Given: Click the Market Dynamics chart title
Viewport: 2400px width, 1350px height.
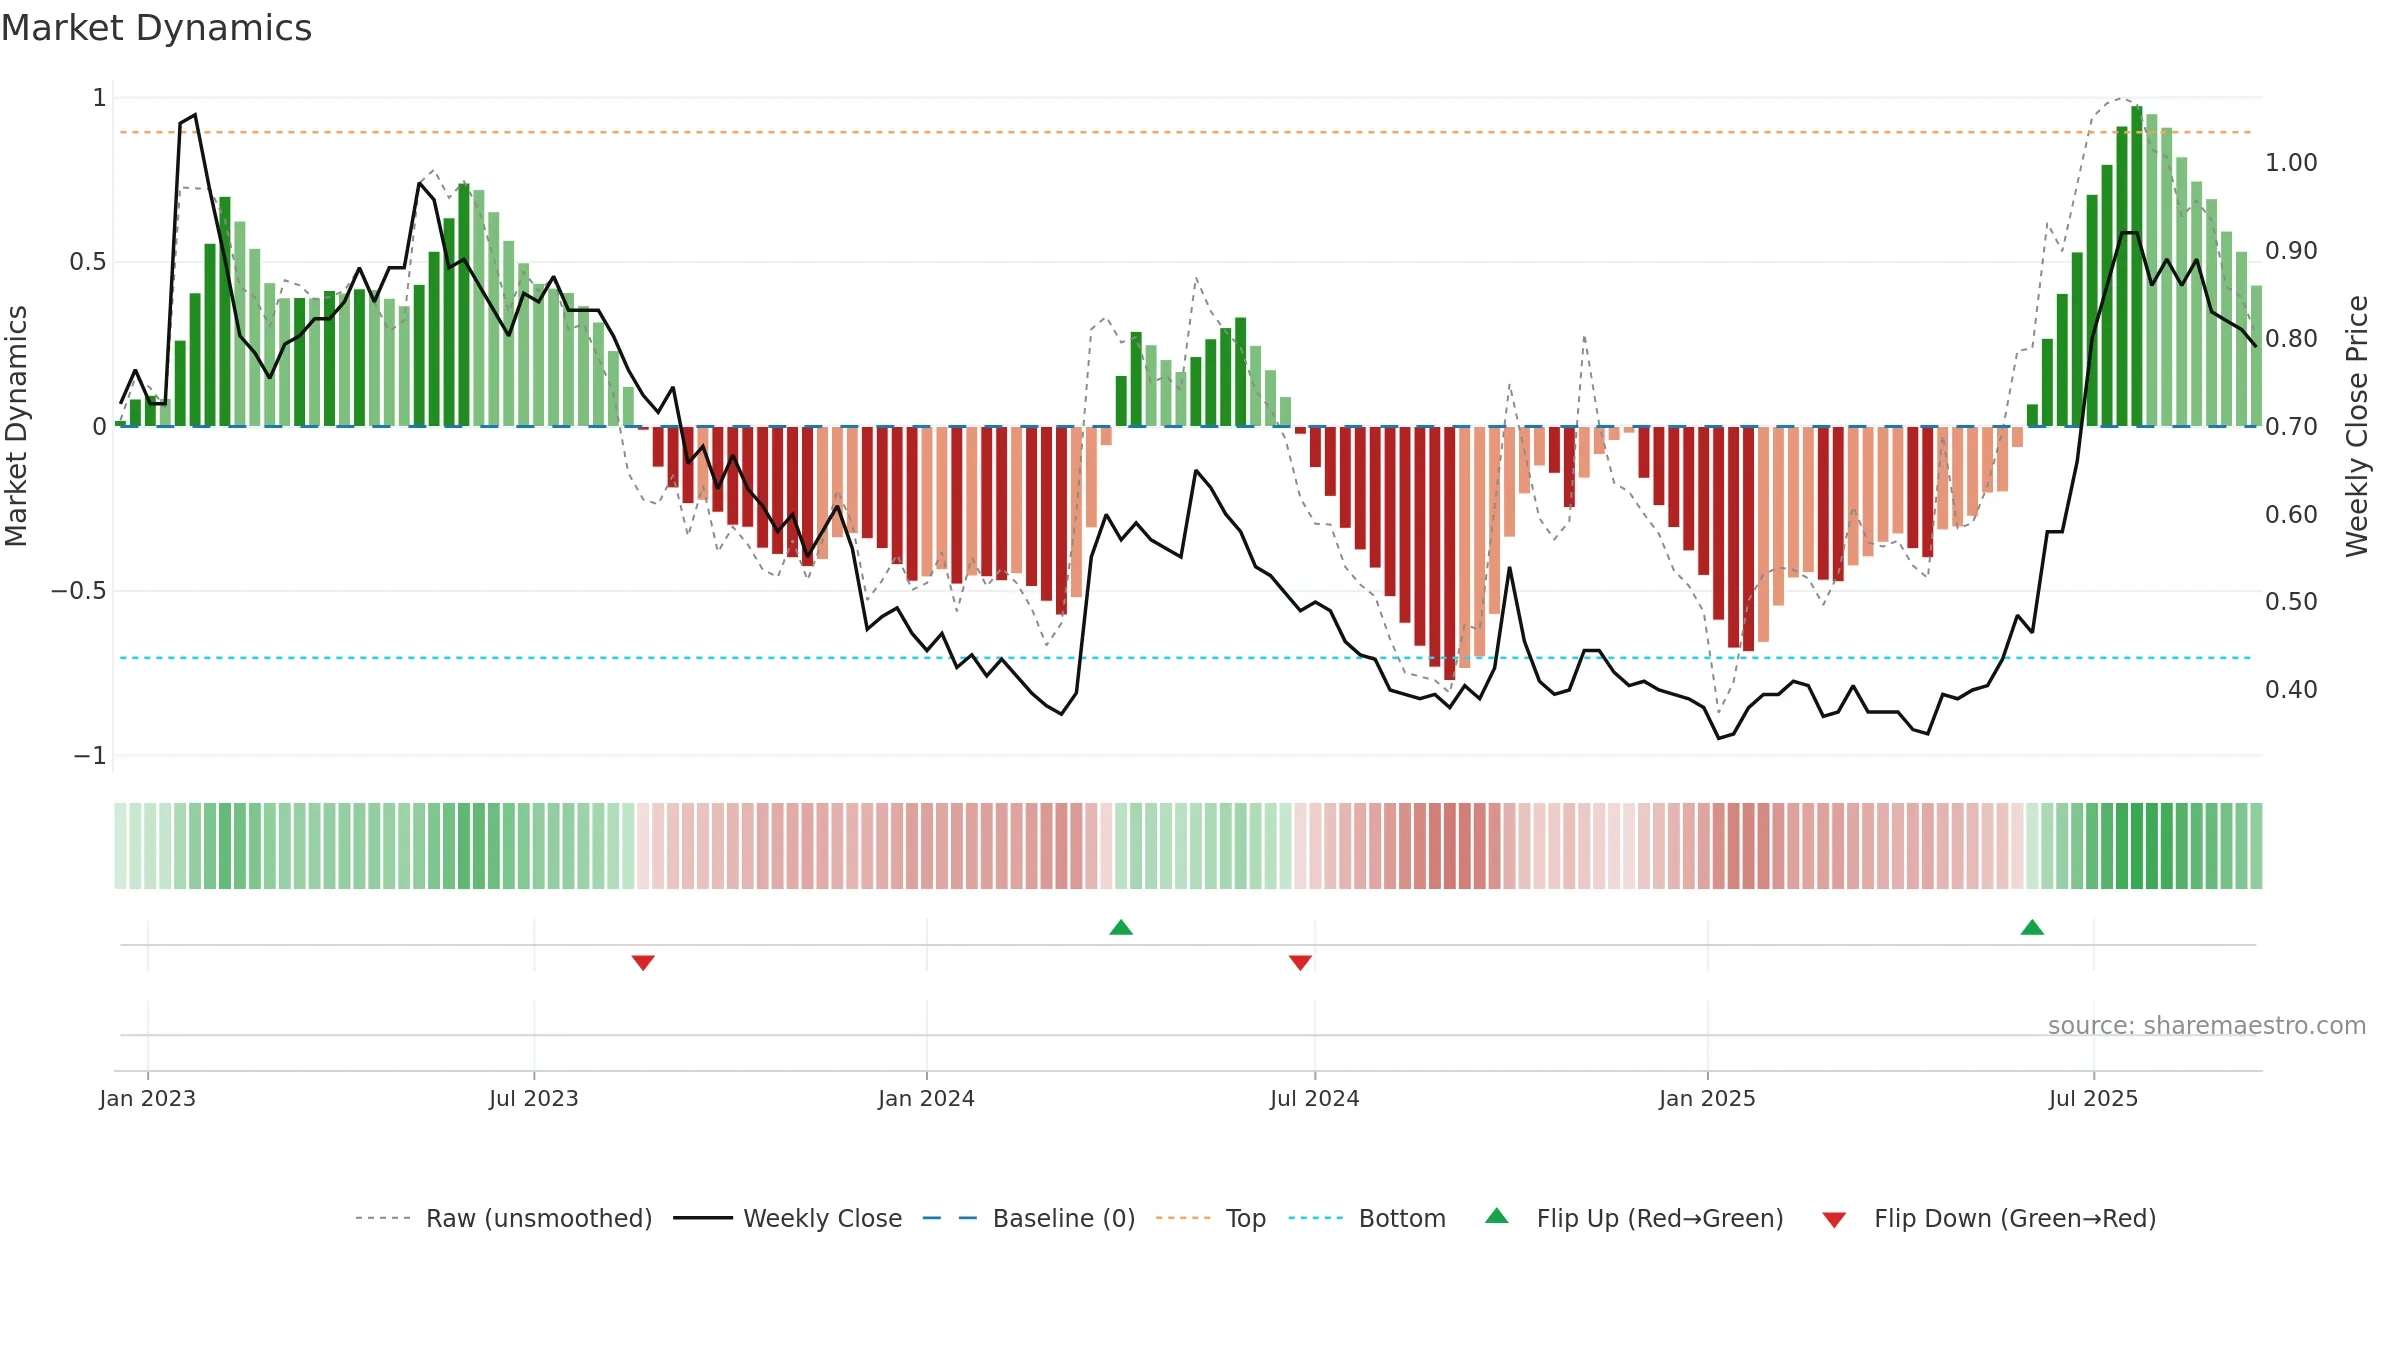Looking at the screenshot, I should [156, 28].
